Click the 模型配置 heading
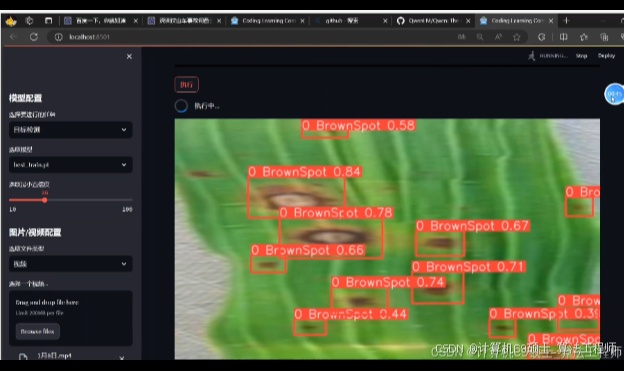The width and height of the screenshot is (624, 371). 25,98
